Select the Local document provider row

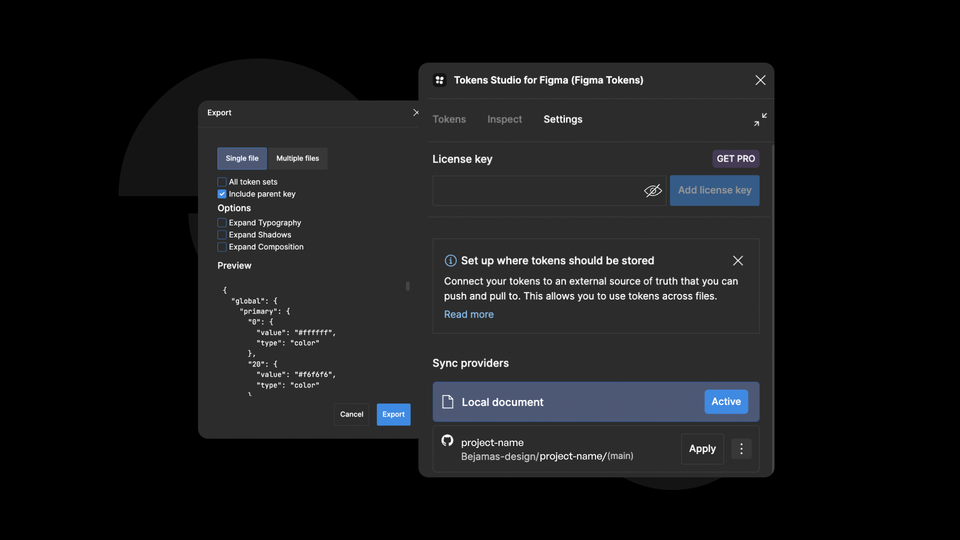tap(596, 402)
